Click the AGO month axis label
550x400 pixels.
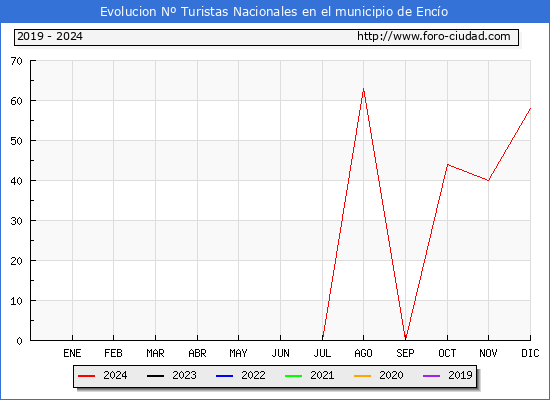363,353
